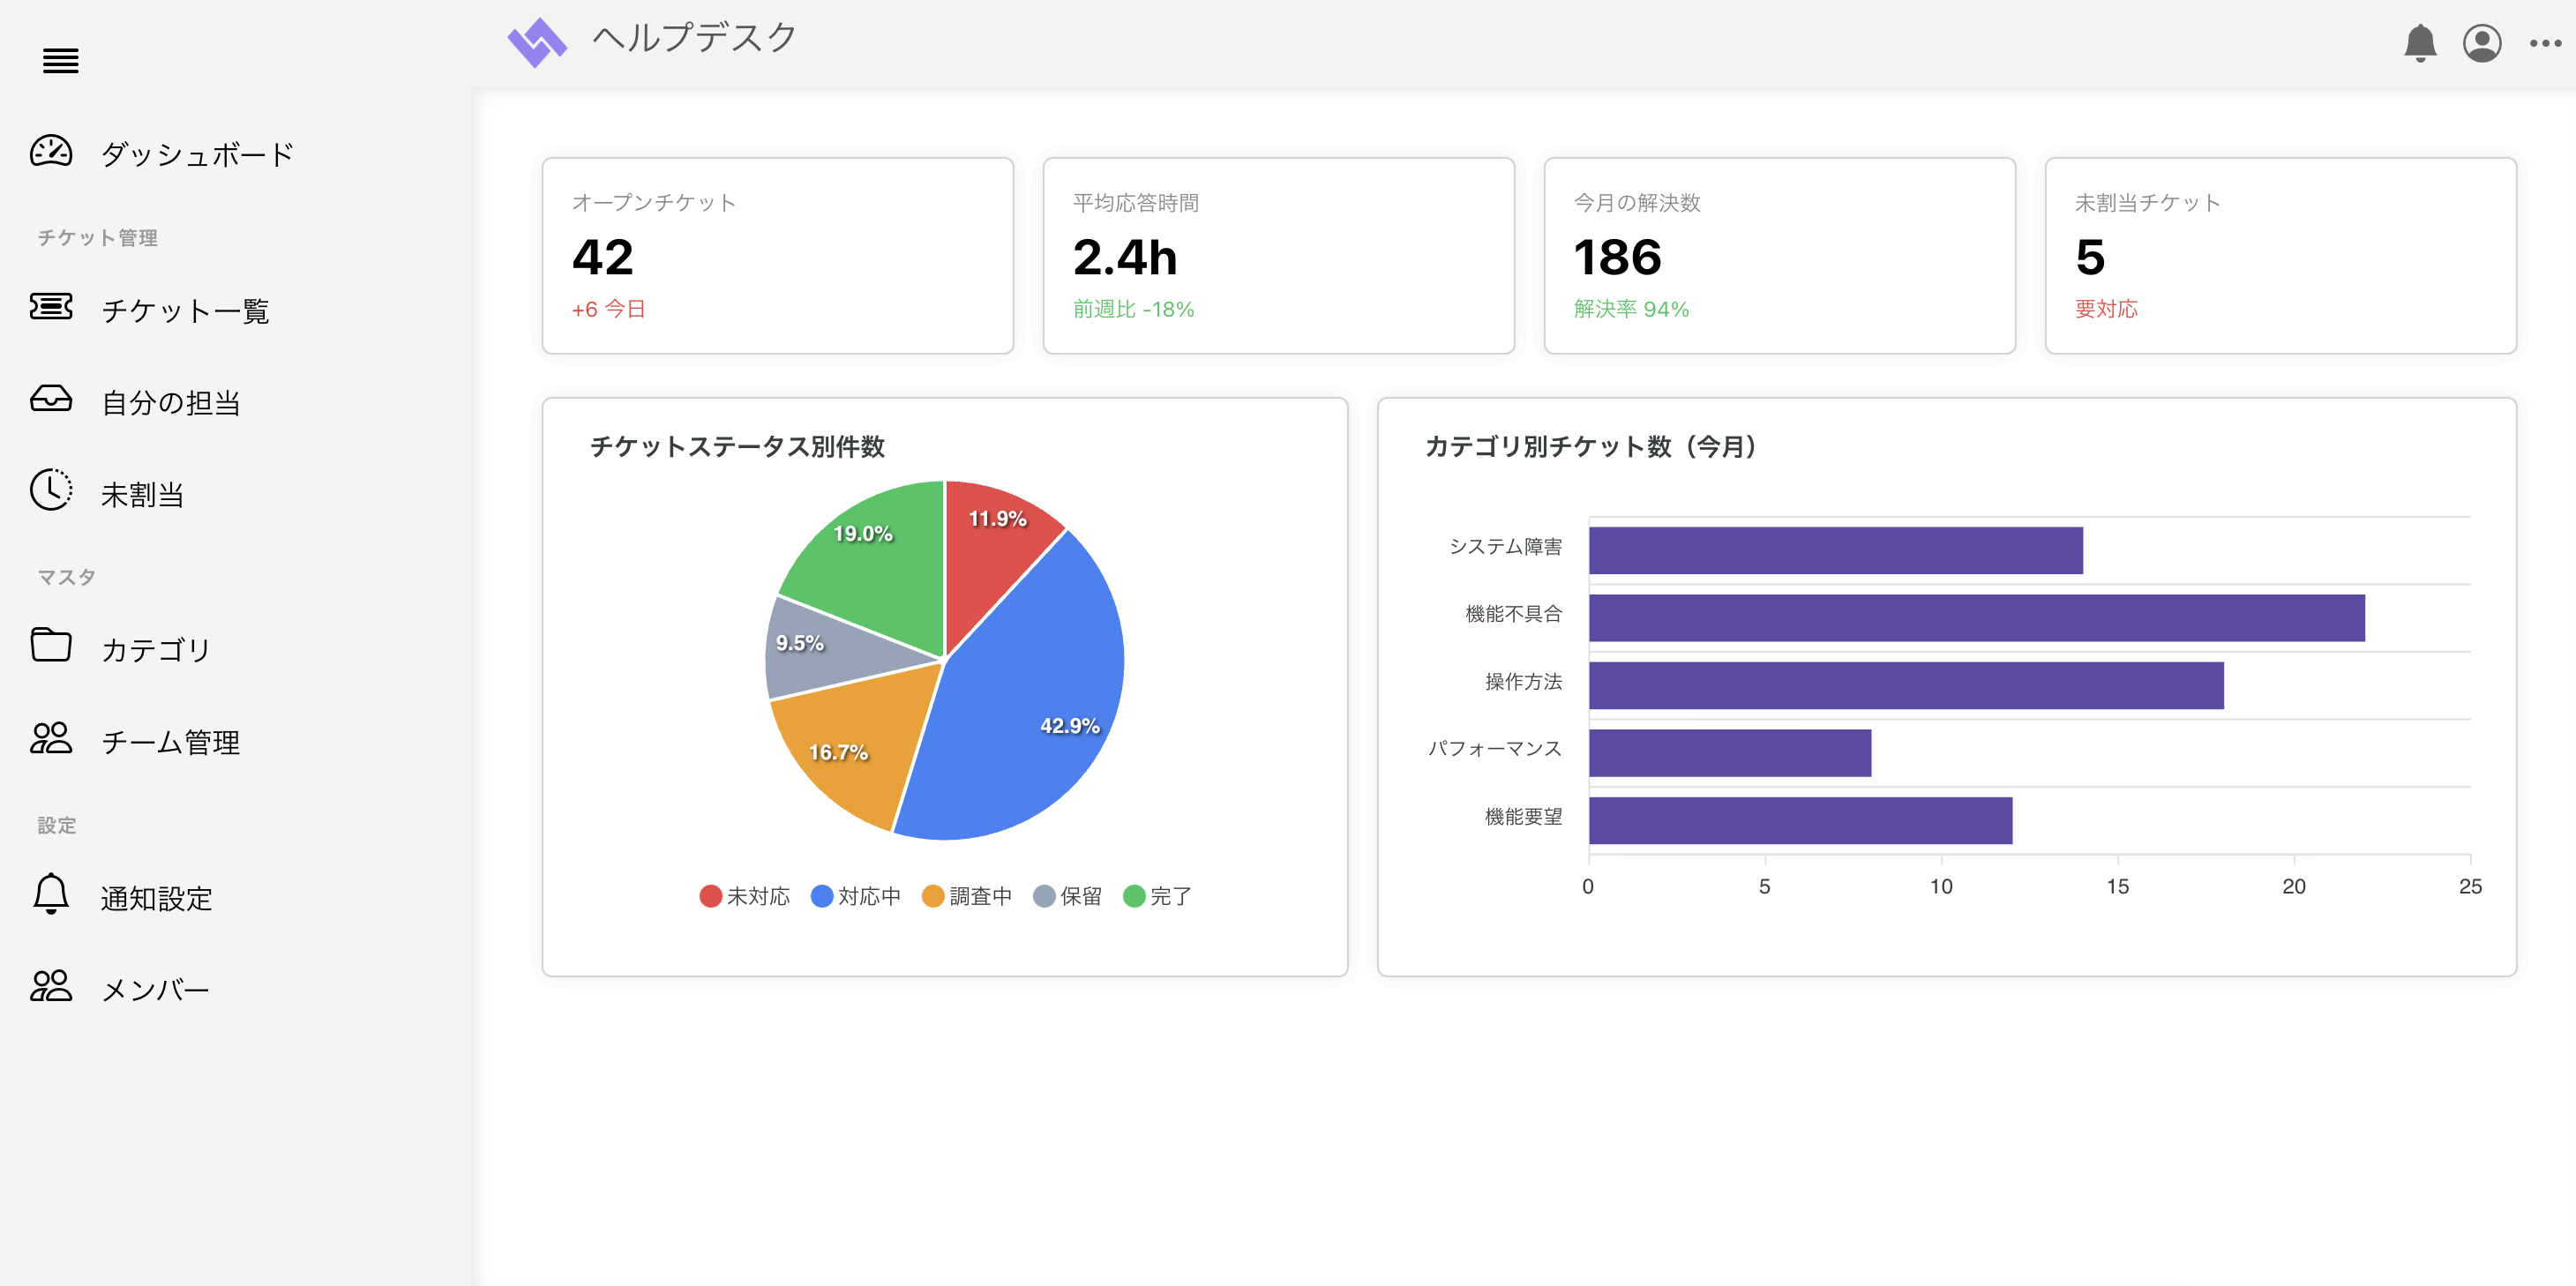The height and width of the screenshot is (1286, 2576).
Task: Click the 機能不具合 bar in chart
Action: coord(1976,618)
